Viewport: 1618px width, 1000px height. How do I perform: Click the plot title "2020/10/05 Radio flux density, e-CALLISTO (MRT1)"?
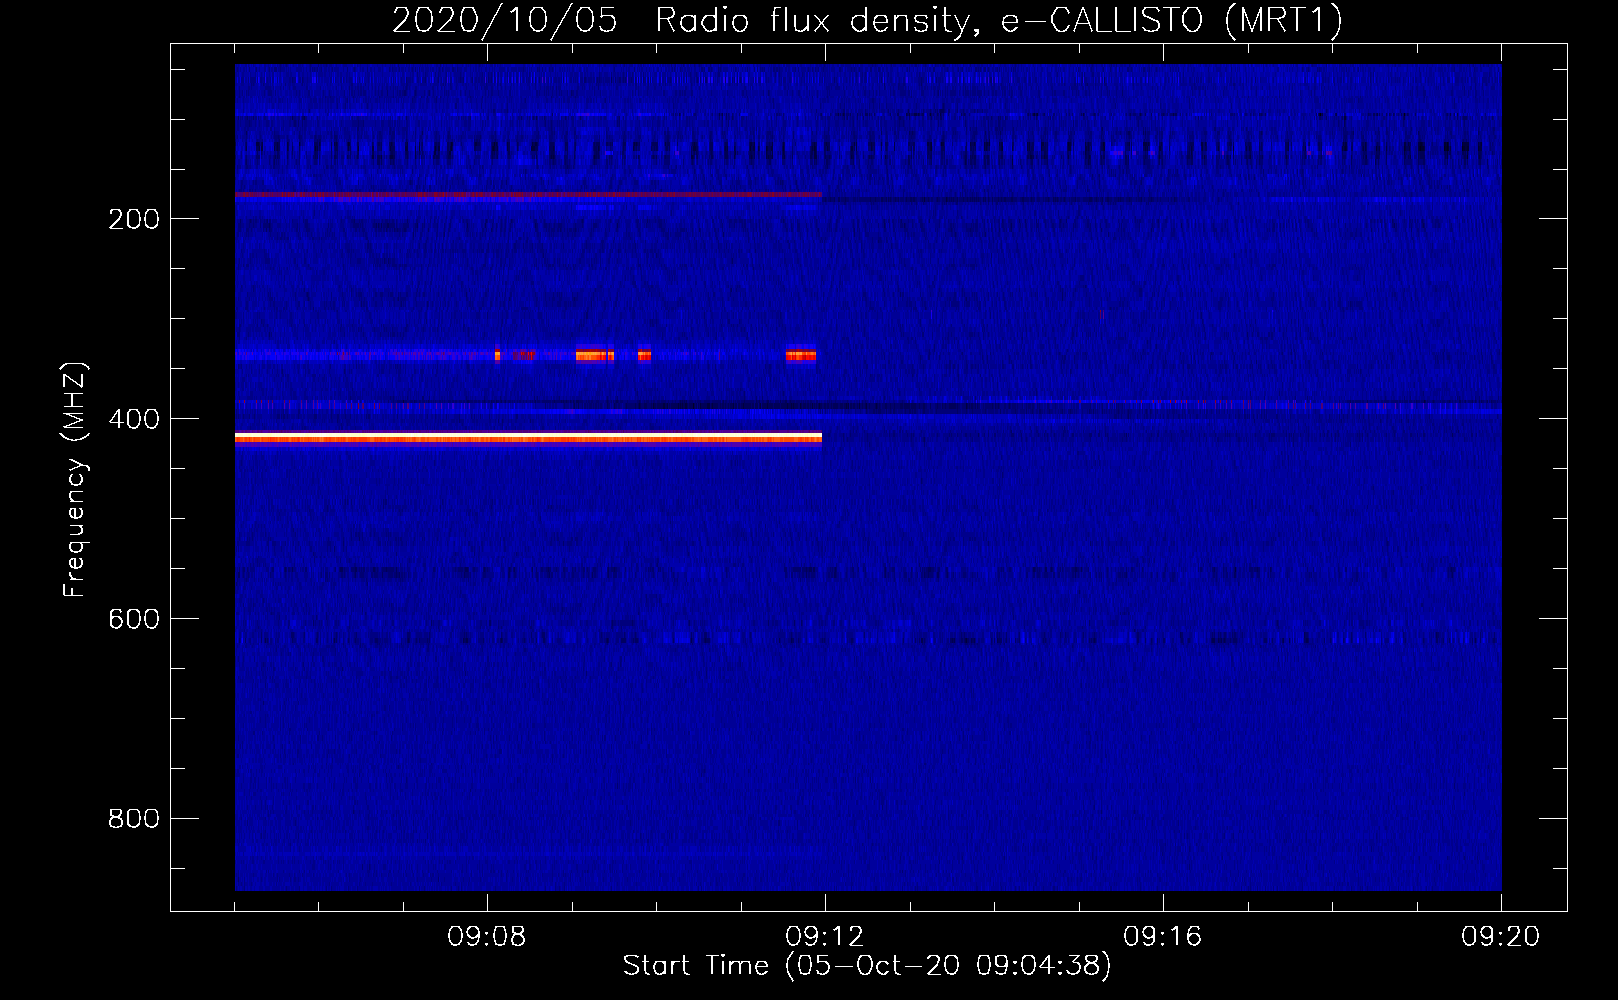(867, 20)
